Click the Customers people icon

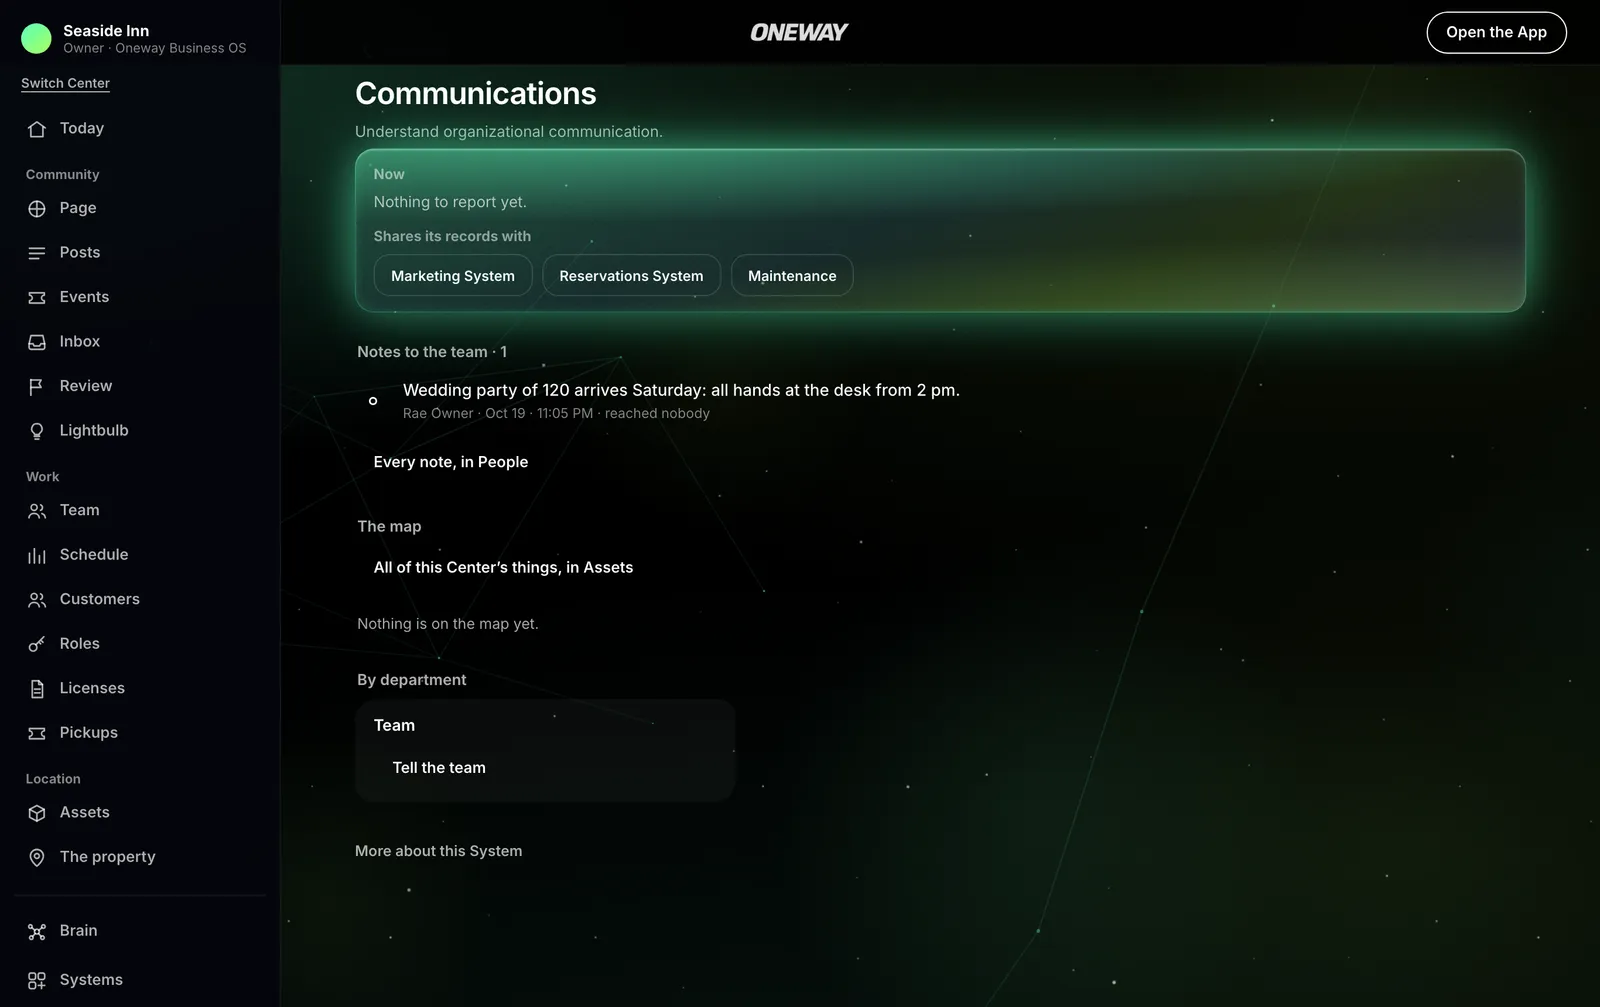pos(37,600)
